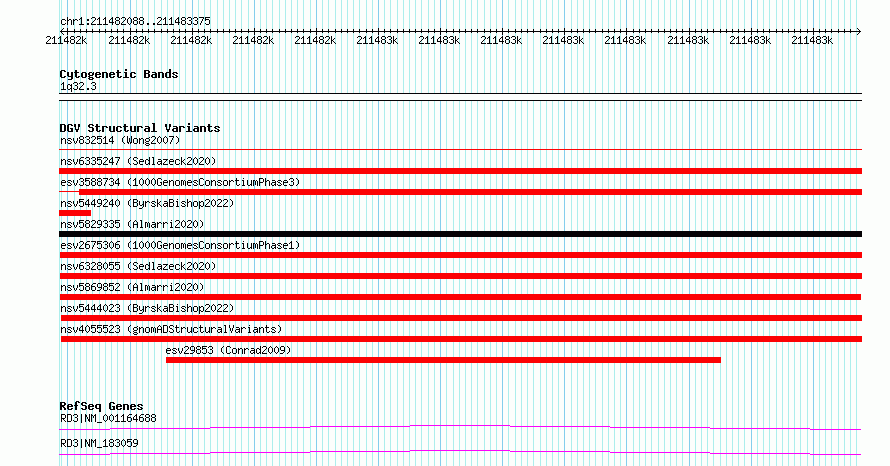890x466 pixels.
Task: Click the nsv5444023 (ByrskaBishop2022) label
Action: [x=147, y=308]
